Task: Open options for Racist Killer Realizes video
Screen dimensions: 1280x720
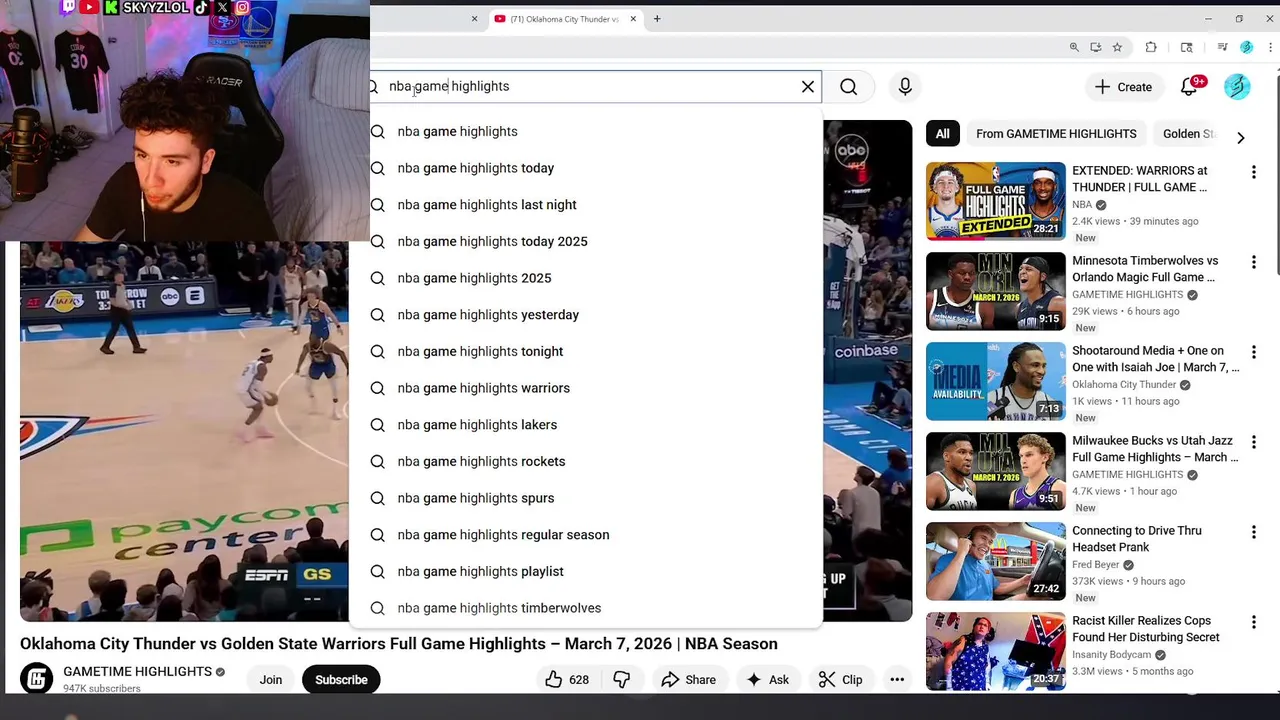Action: [x=1253, y=622]
